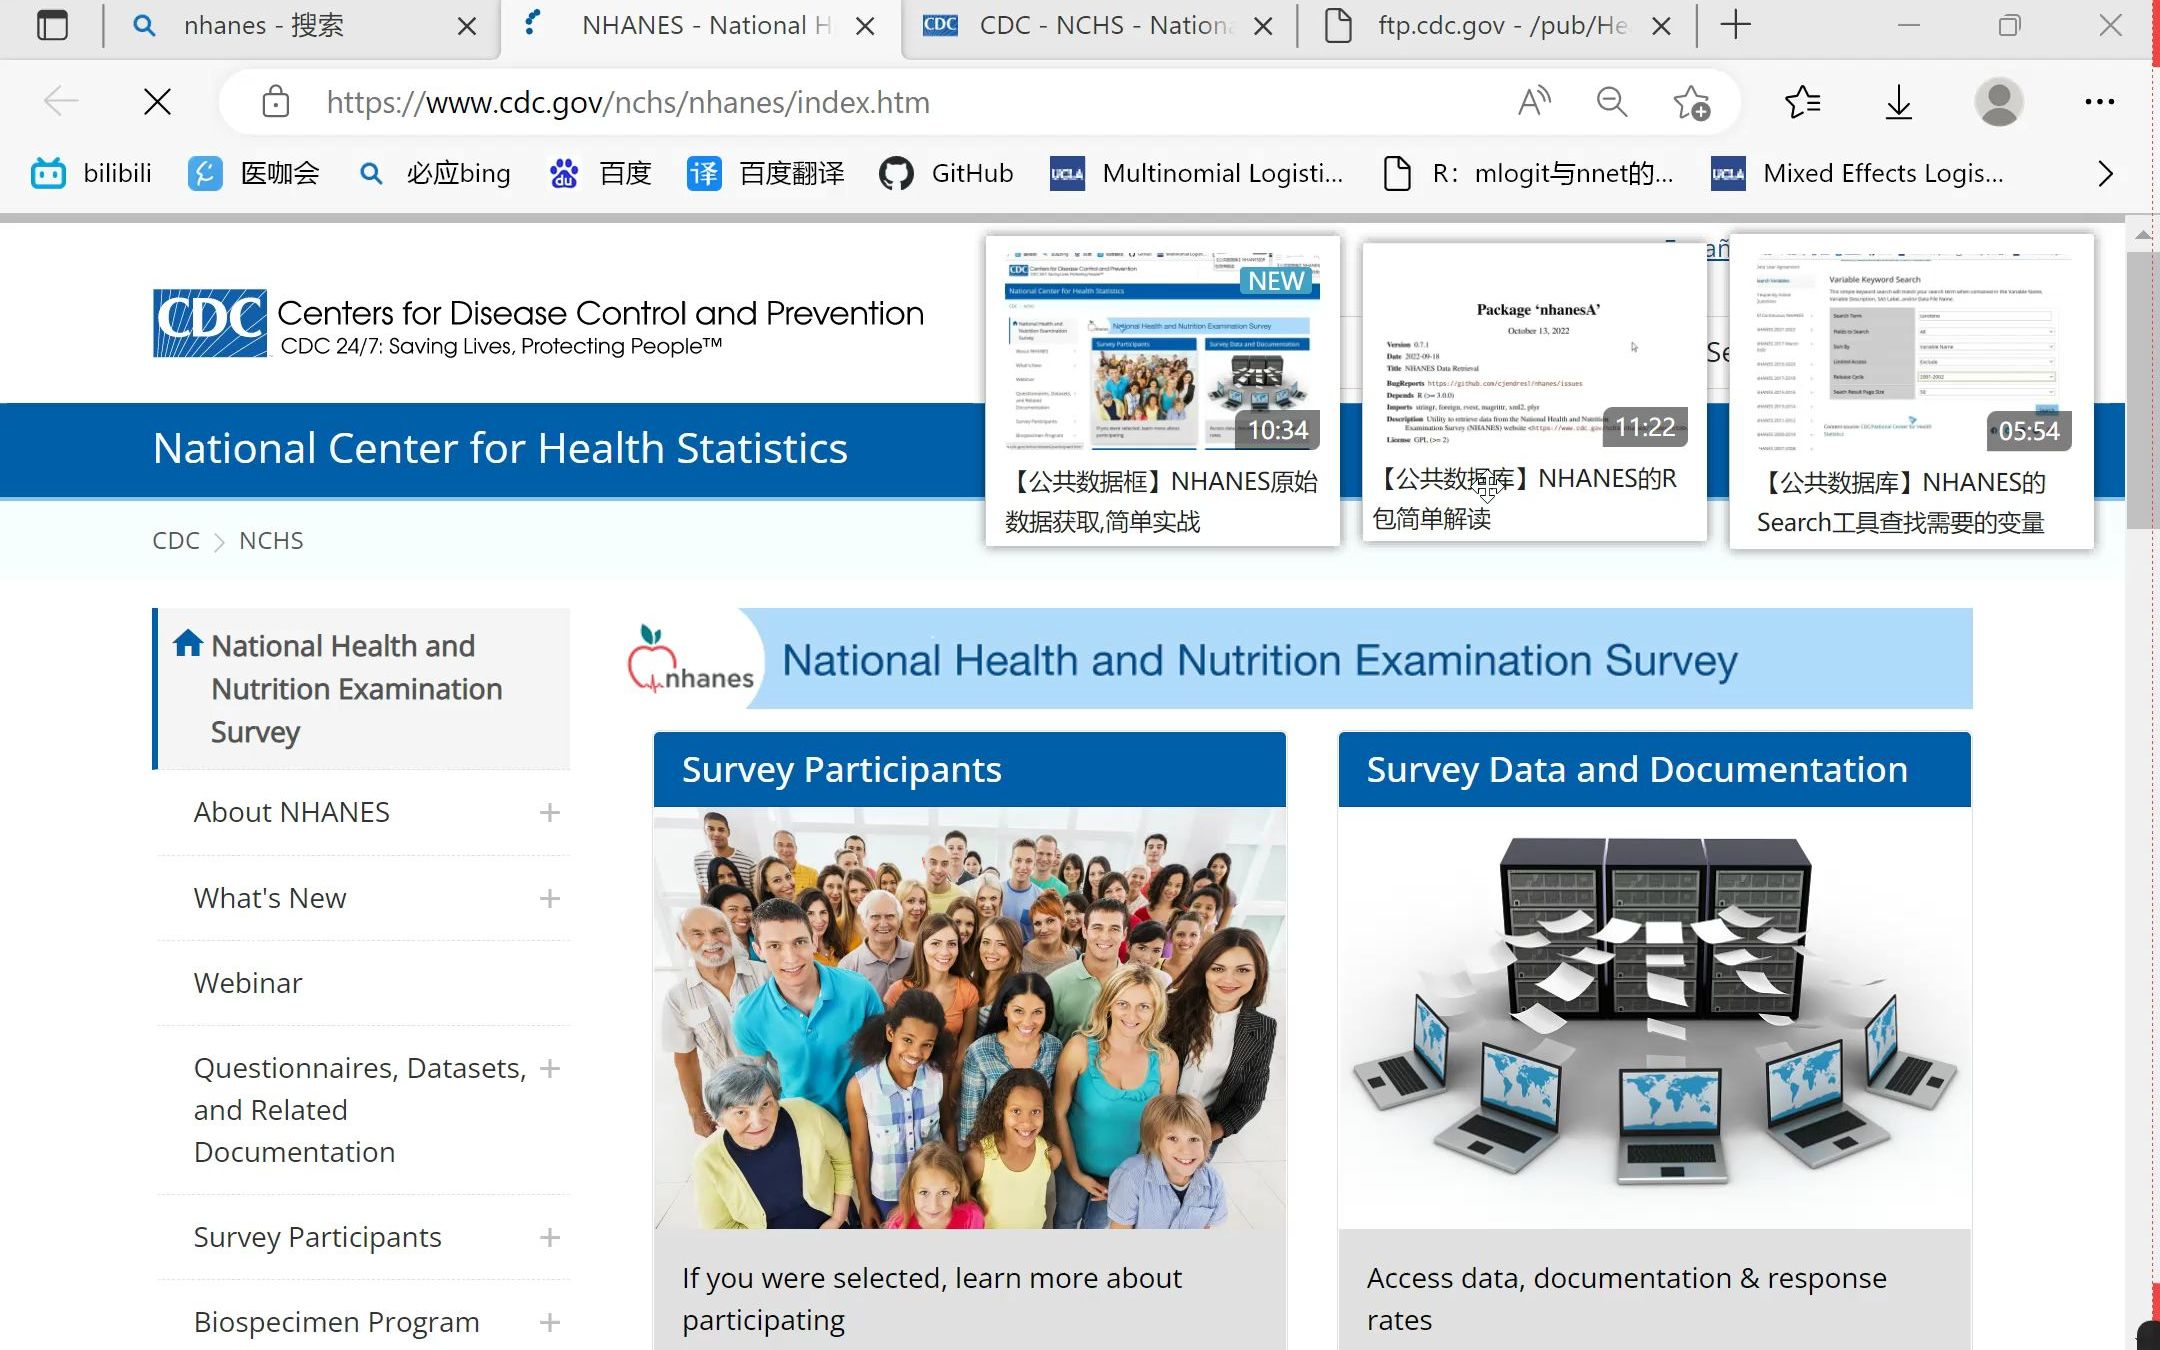Switch to the ftp.cdc.gov tab
Viewport: 2160px width, 1350px height.
click(1498, 25)
